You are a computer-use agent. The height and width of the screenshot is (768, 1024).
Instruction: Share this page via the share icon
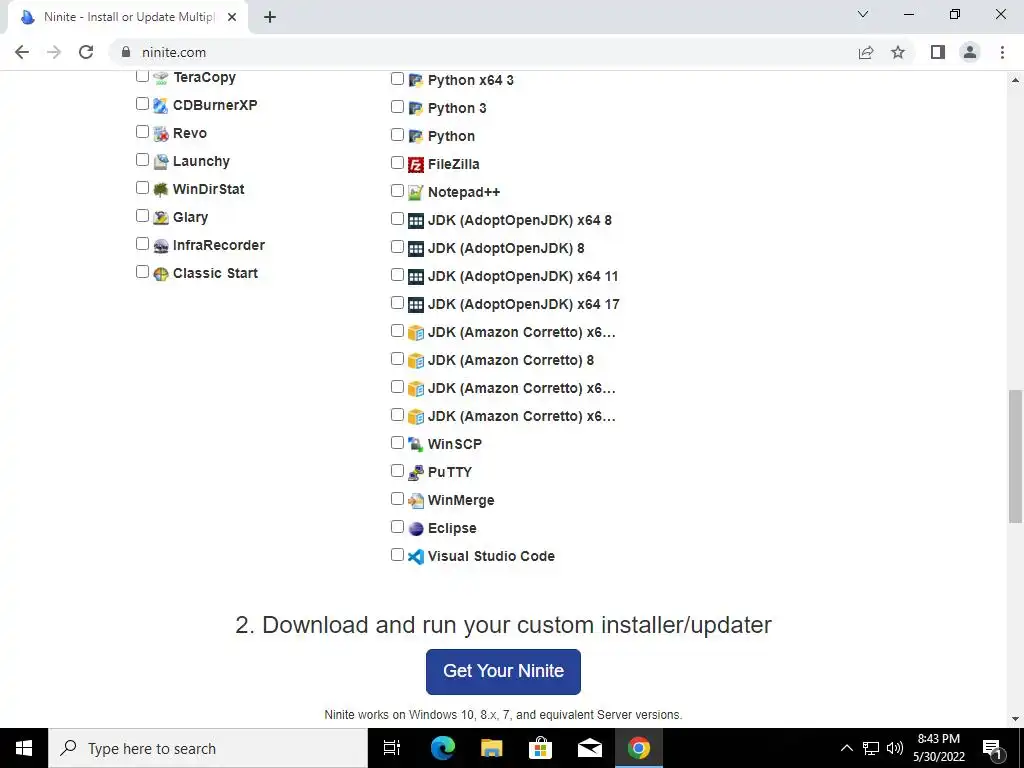866,52
